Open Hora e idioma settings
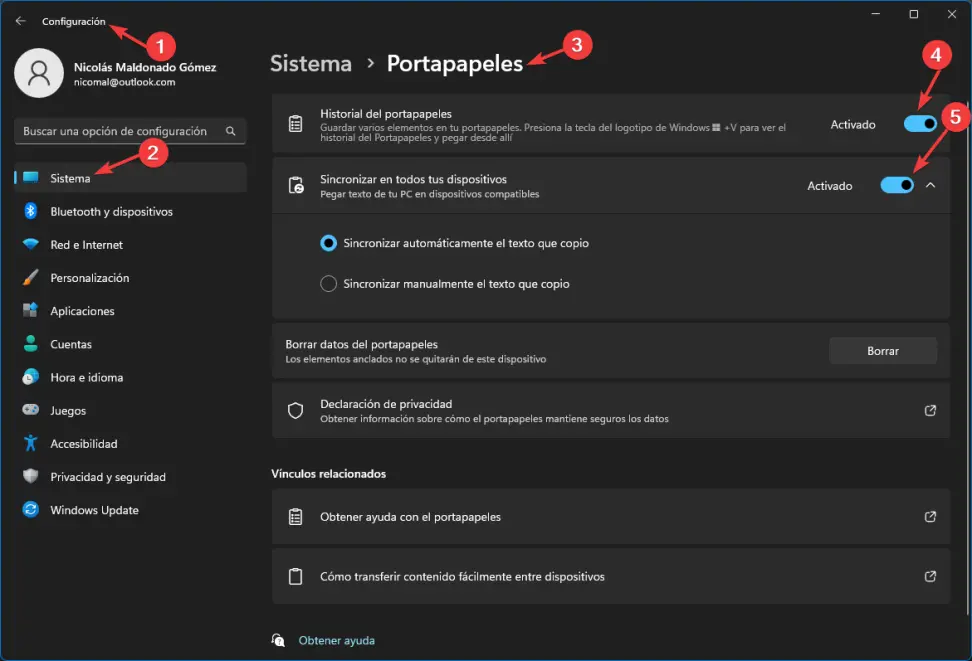972x661 pixels. point(130,377)
